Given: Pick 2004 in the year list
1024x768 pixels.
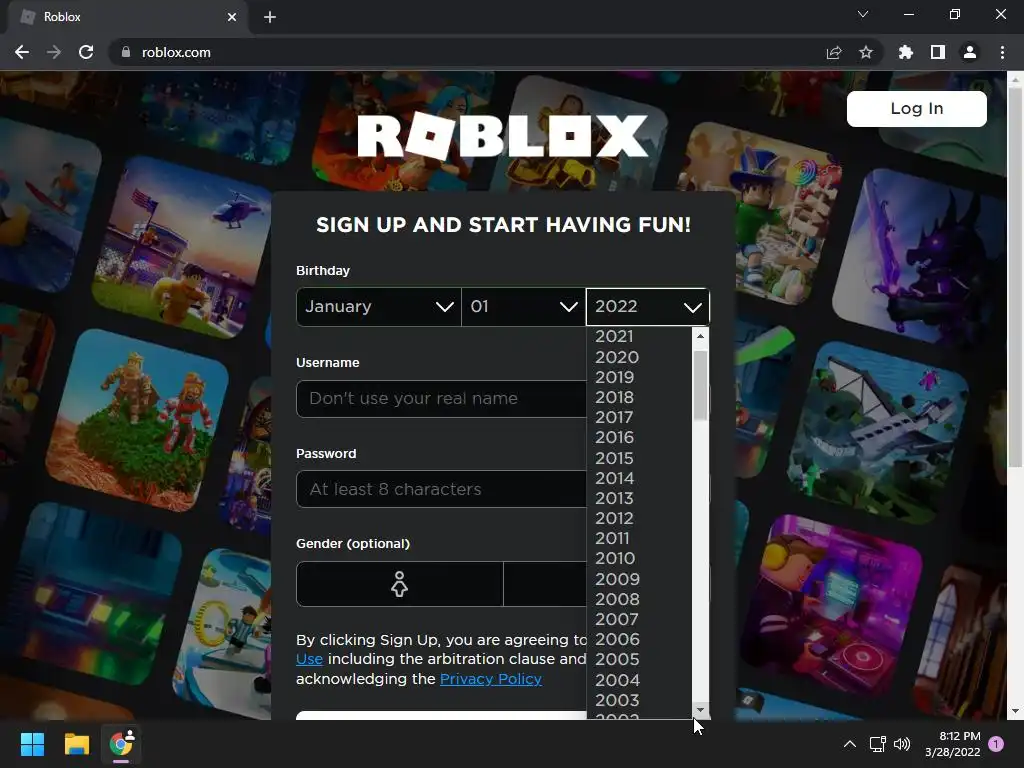Looking at the screenshot, I should click(x=639, y=680).
